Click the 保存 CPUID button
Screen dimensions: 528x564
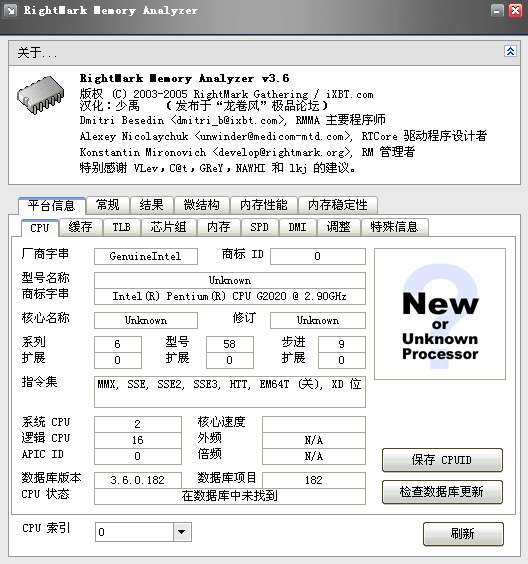coord(442,460)
